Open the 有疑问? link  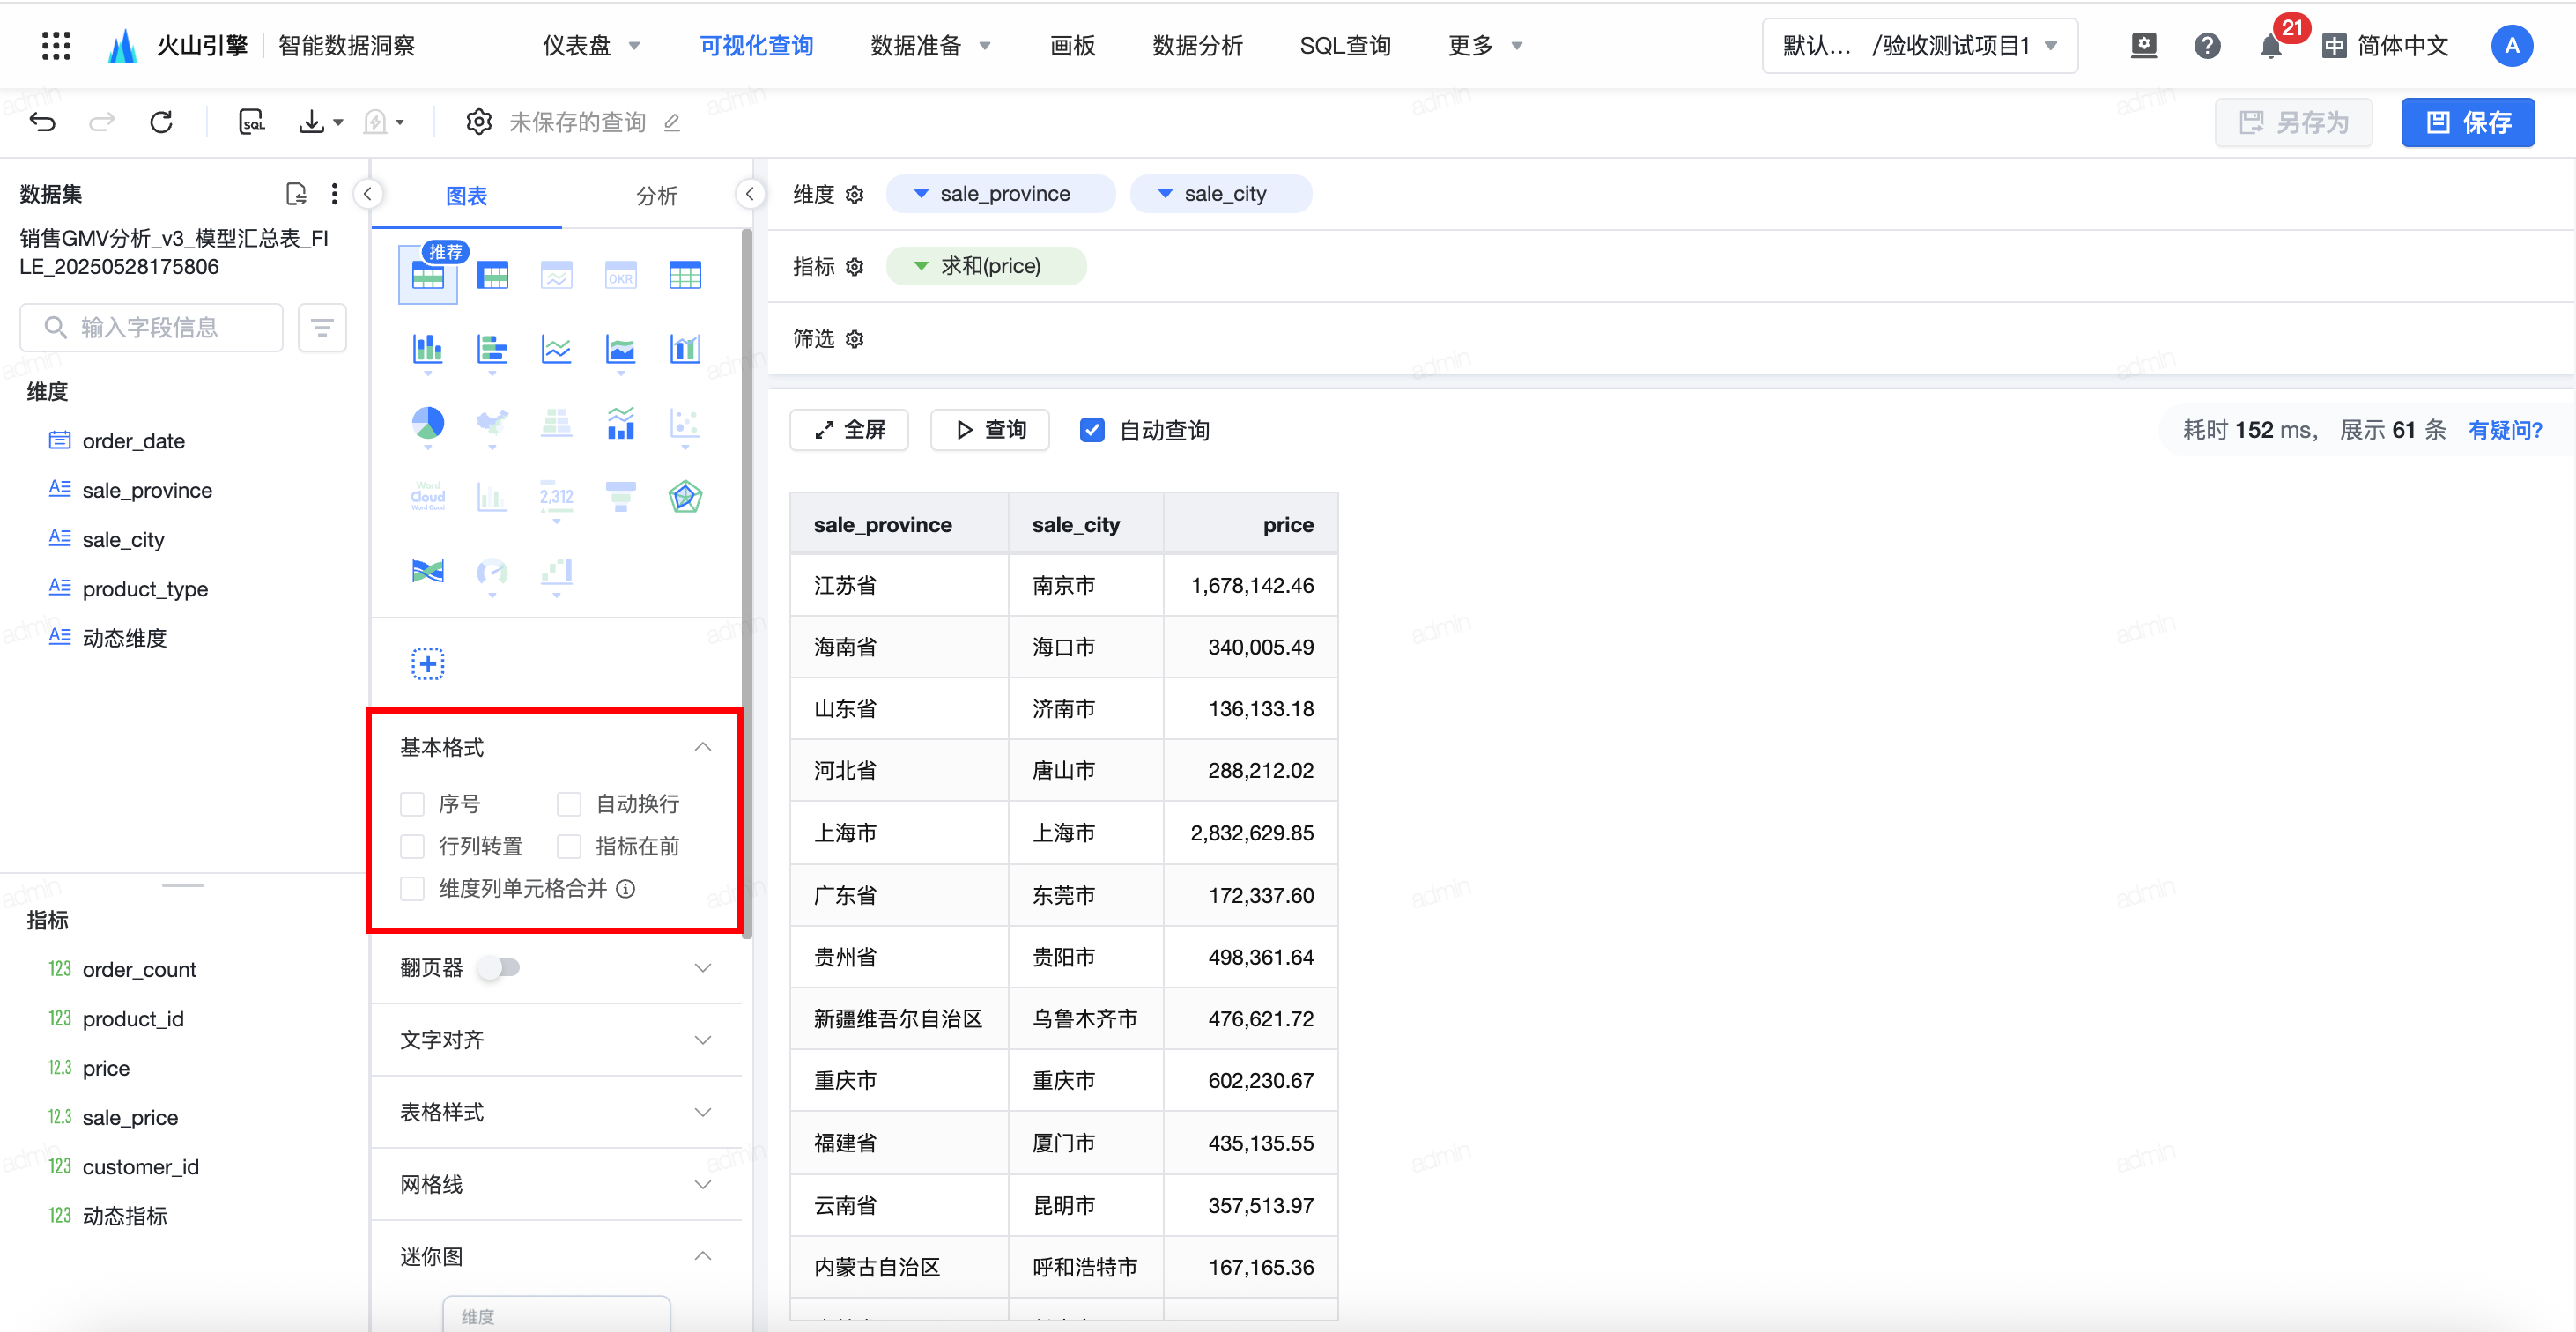(x=2504, y=430)
